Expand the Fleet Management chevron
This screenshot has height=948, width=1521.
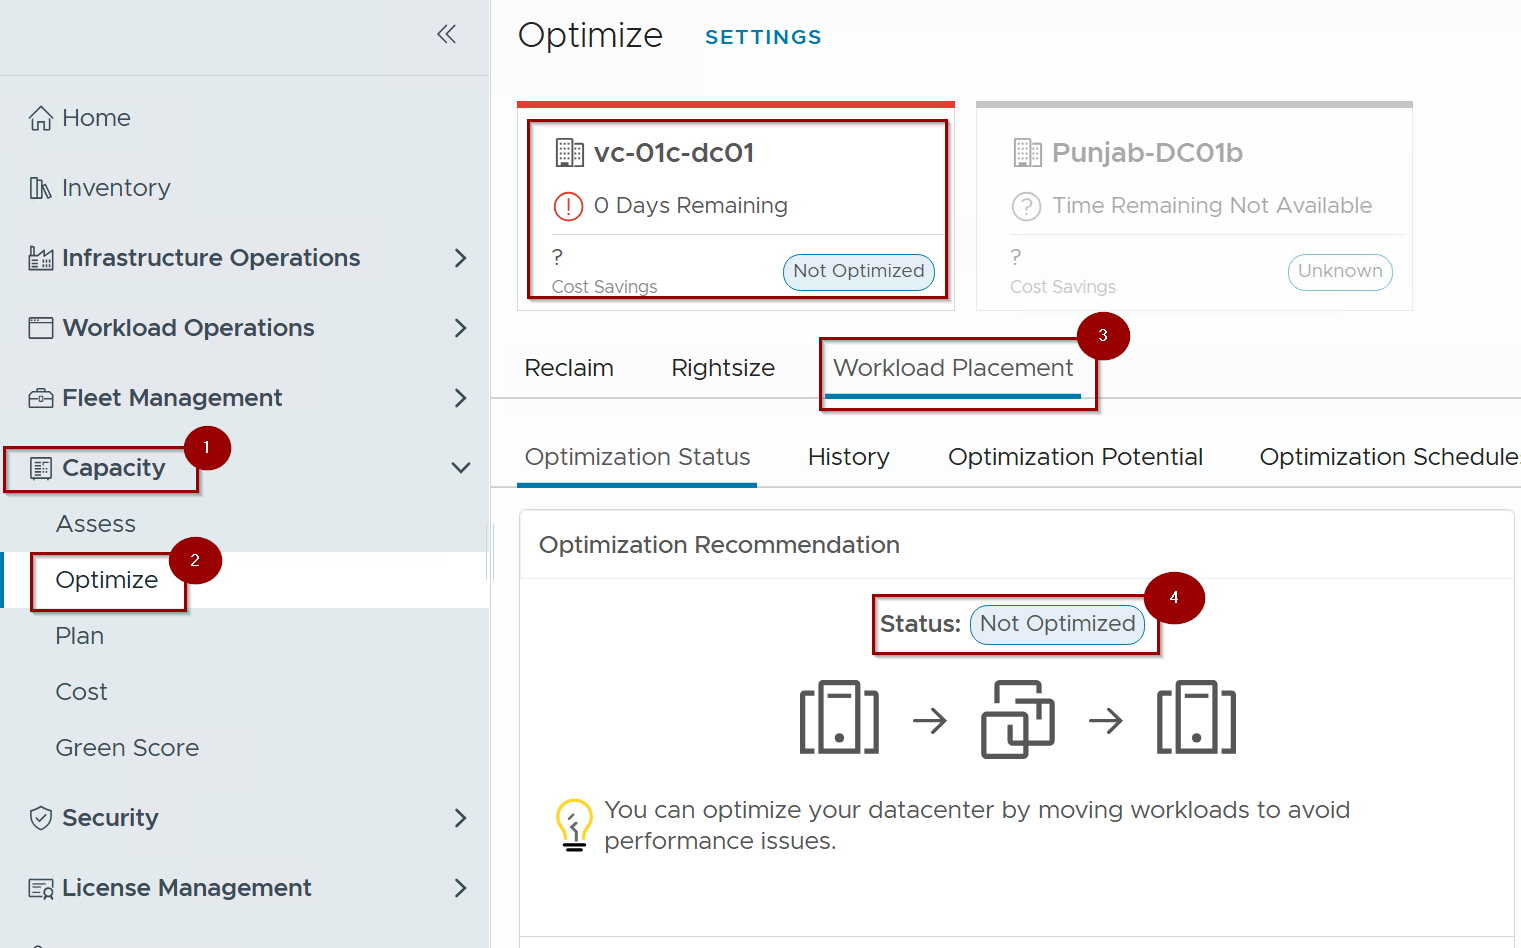point(460,398)
